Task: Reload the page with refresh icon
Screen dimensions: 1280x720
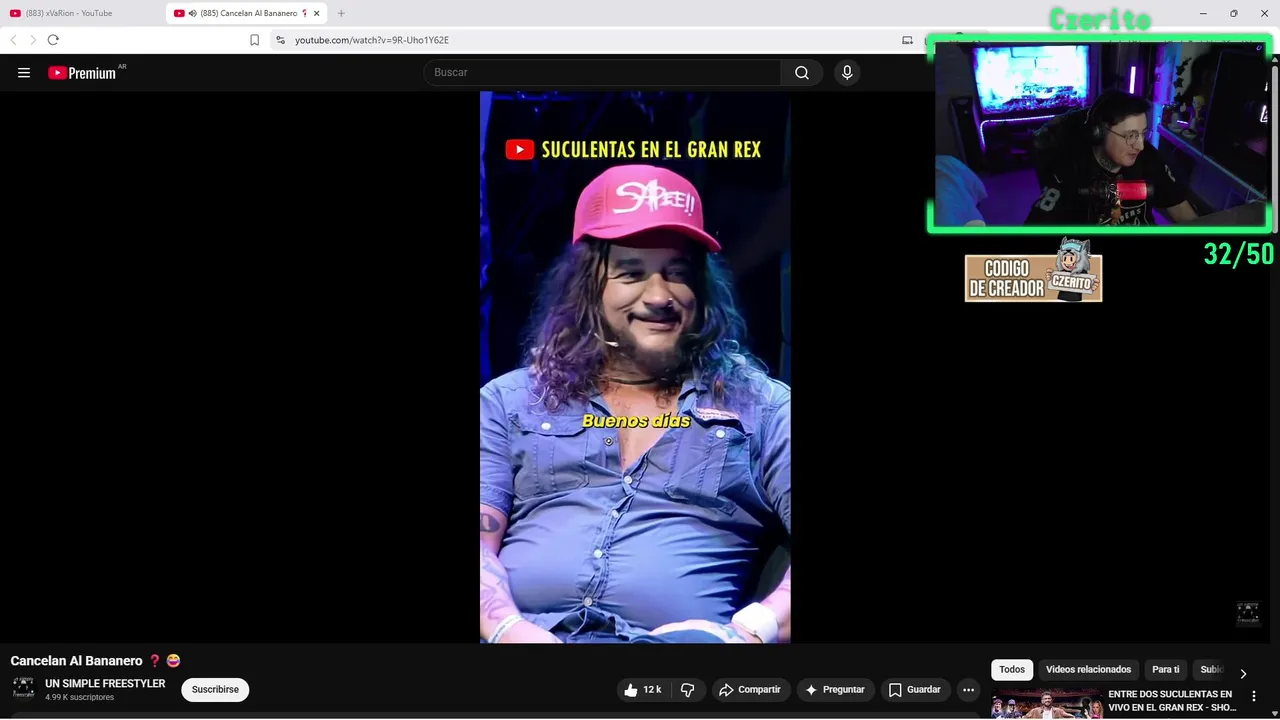Action: [53, 40]
